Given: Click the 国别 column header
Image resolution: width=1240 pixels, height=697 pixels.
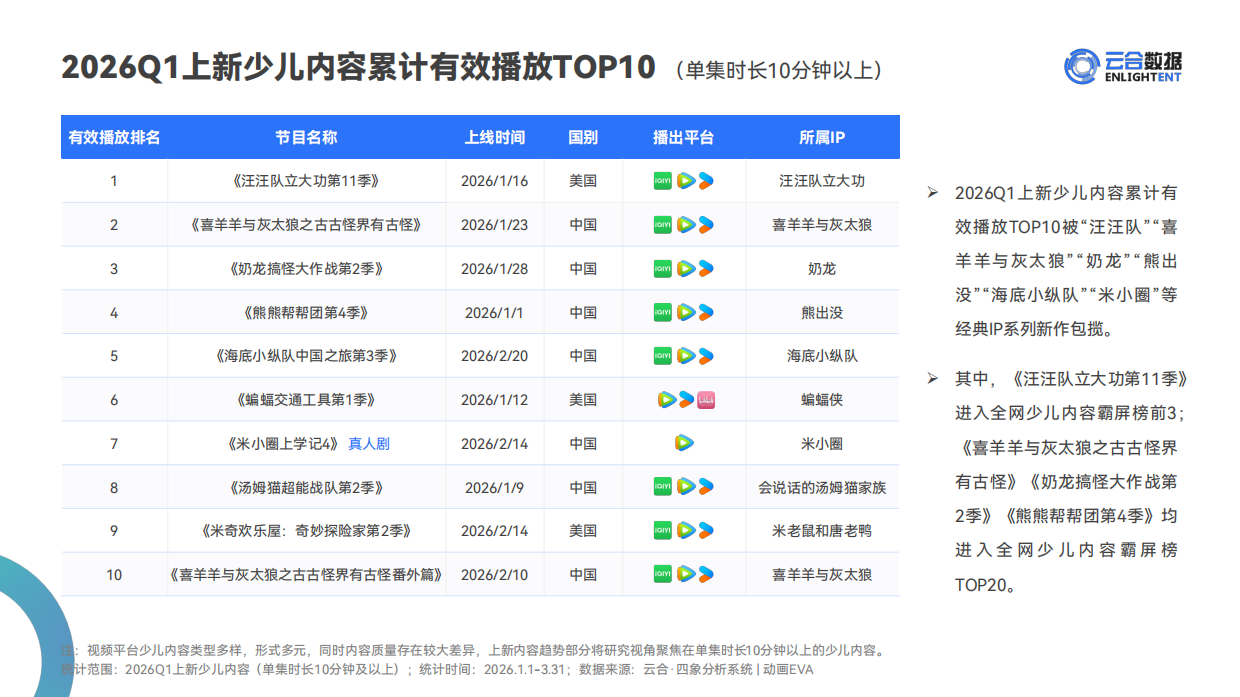Looking at the screenshot, I should pos(583,137).
